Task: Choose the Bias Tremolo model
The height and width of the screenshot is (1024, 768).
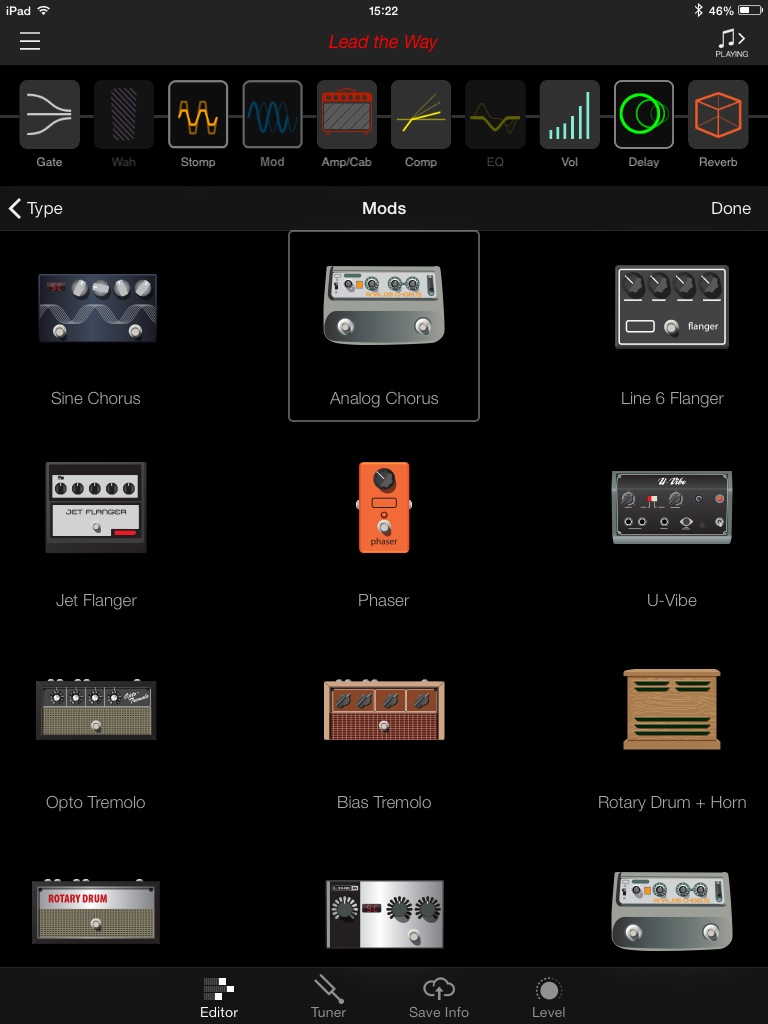Action: tap(384, 709)
